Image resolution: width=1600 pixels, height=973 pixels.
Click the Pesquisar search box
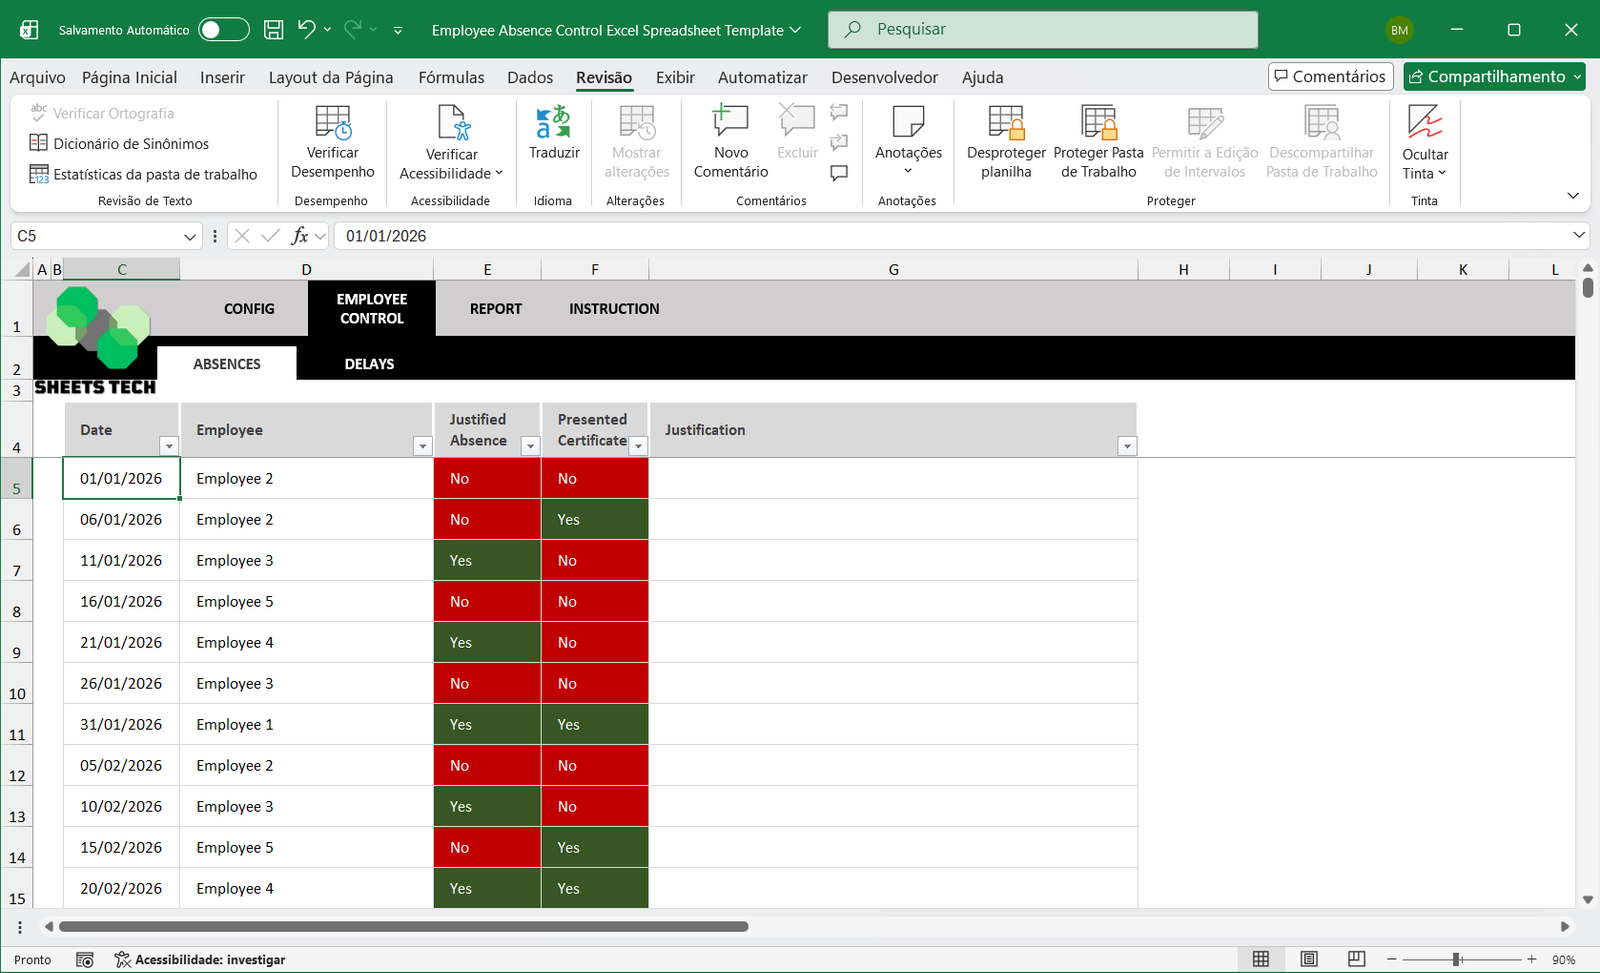click(1042, 30)
